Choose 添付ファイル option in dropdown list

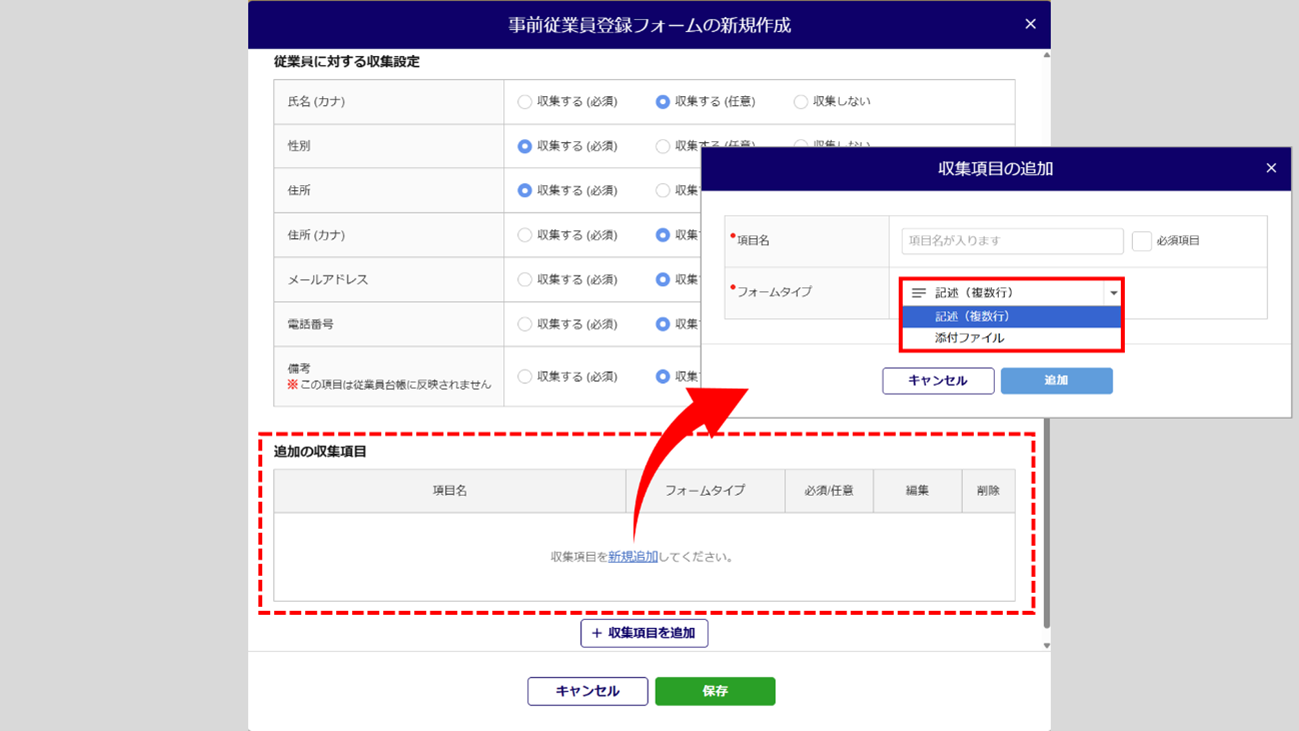1010,338
